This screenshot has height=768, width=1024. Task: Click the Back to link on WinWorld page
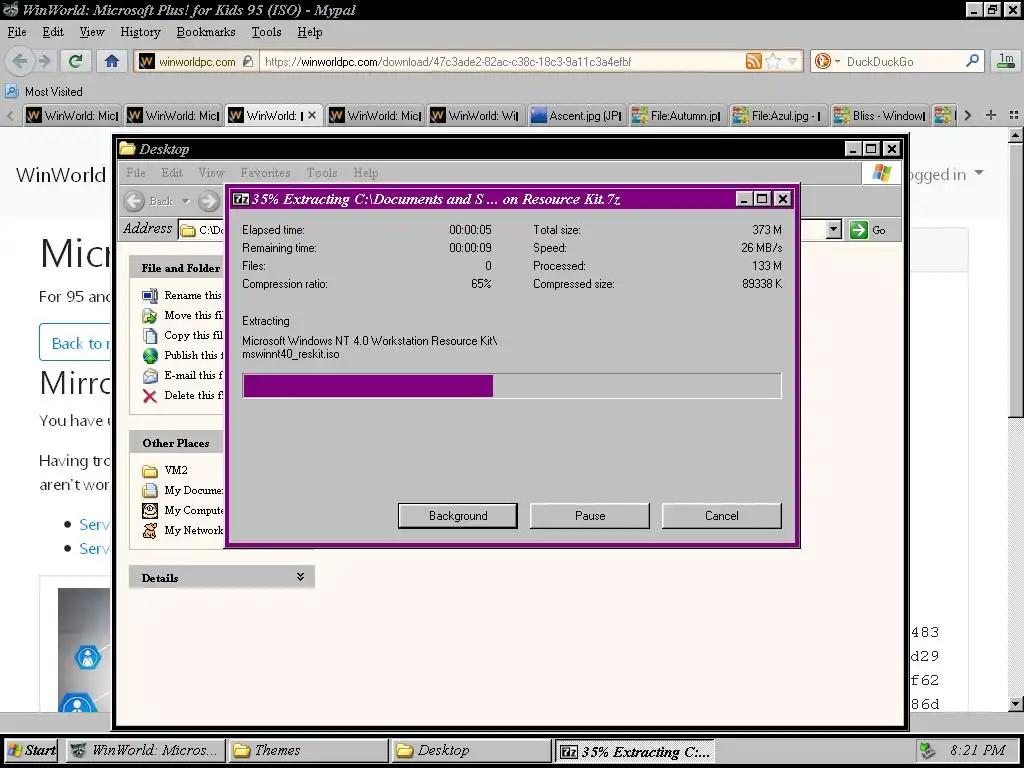(x=74, y=344)
